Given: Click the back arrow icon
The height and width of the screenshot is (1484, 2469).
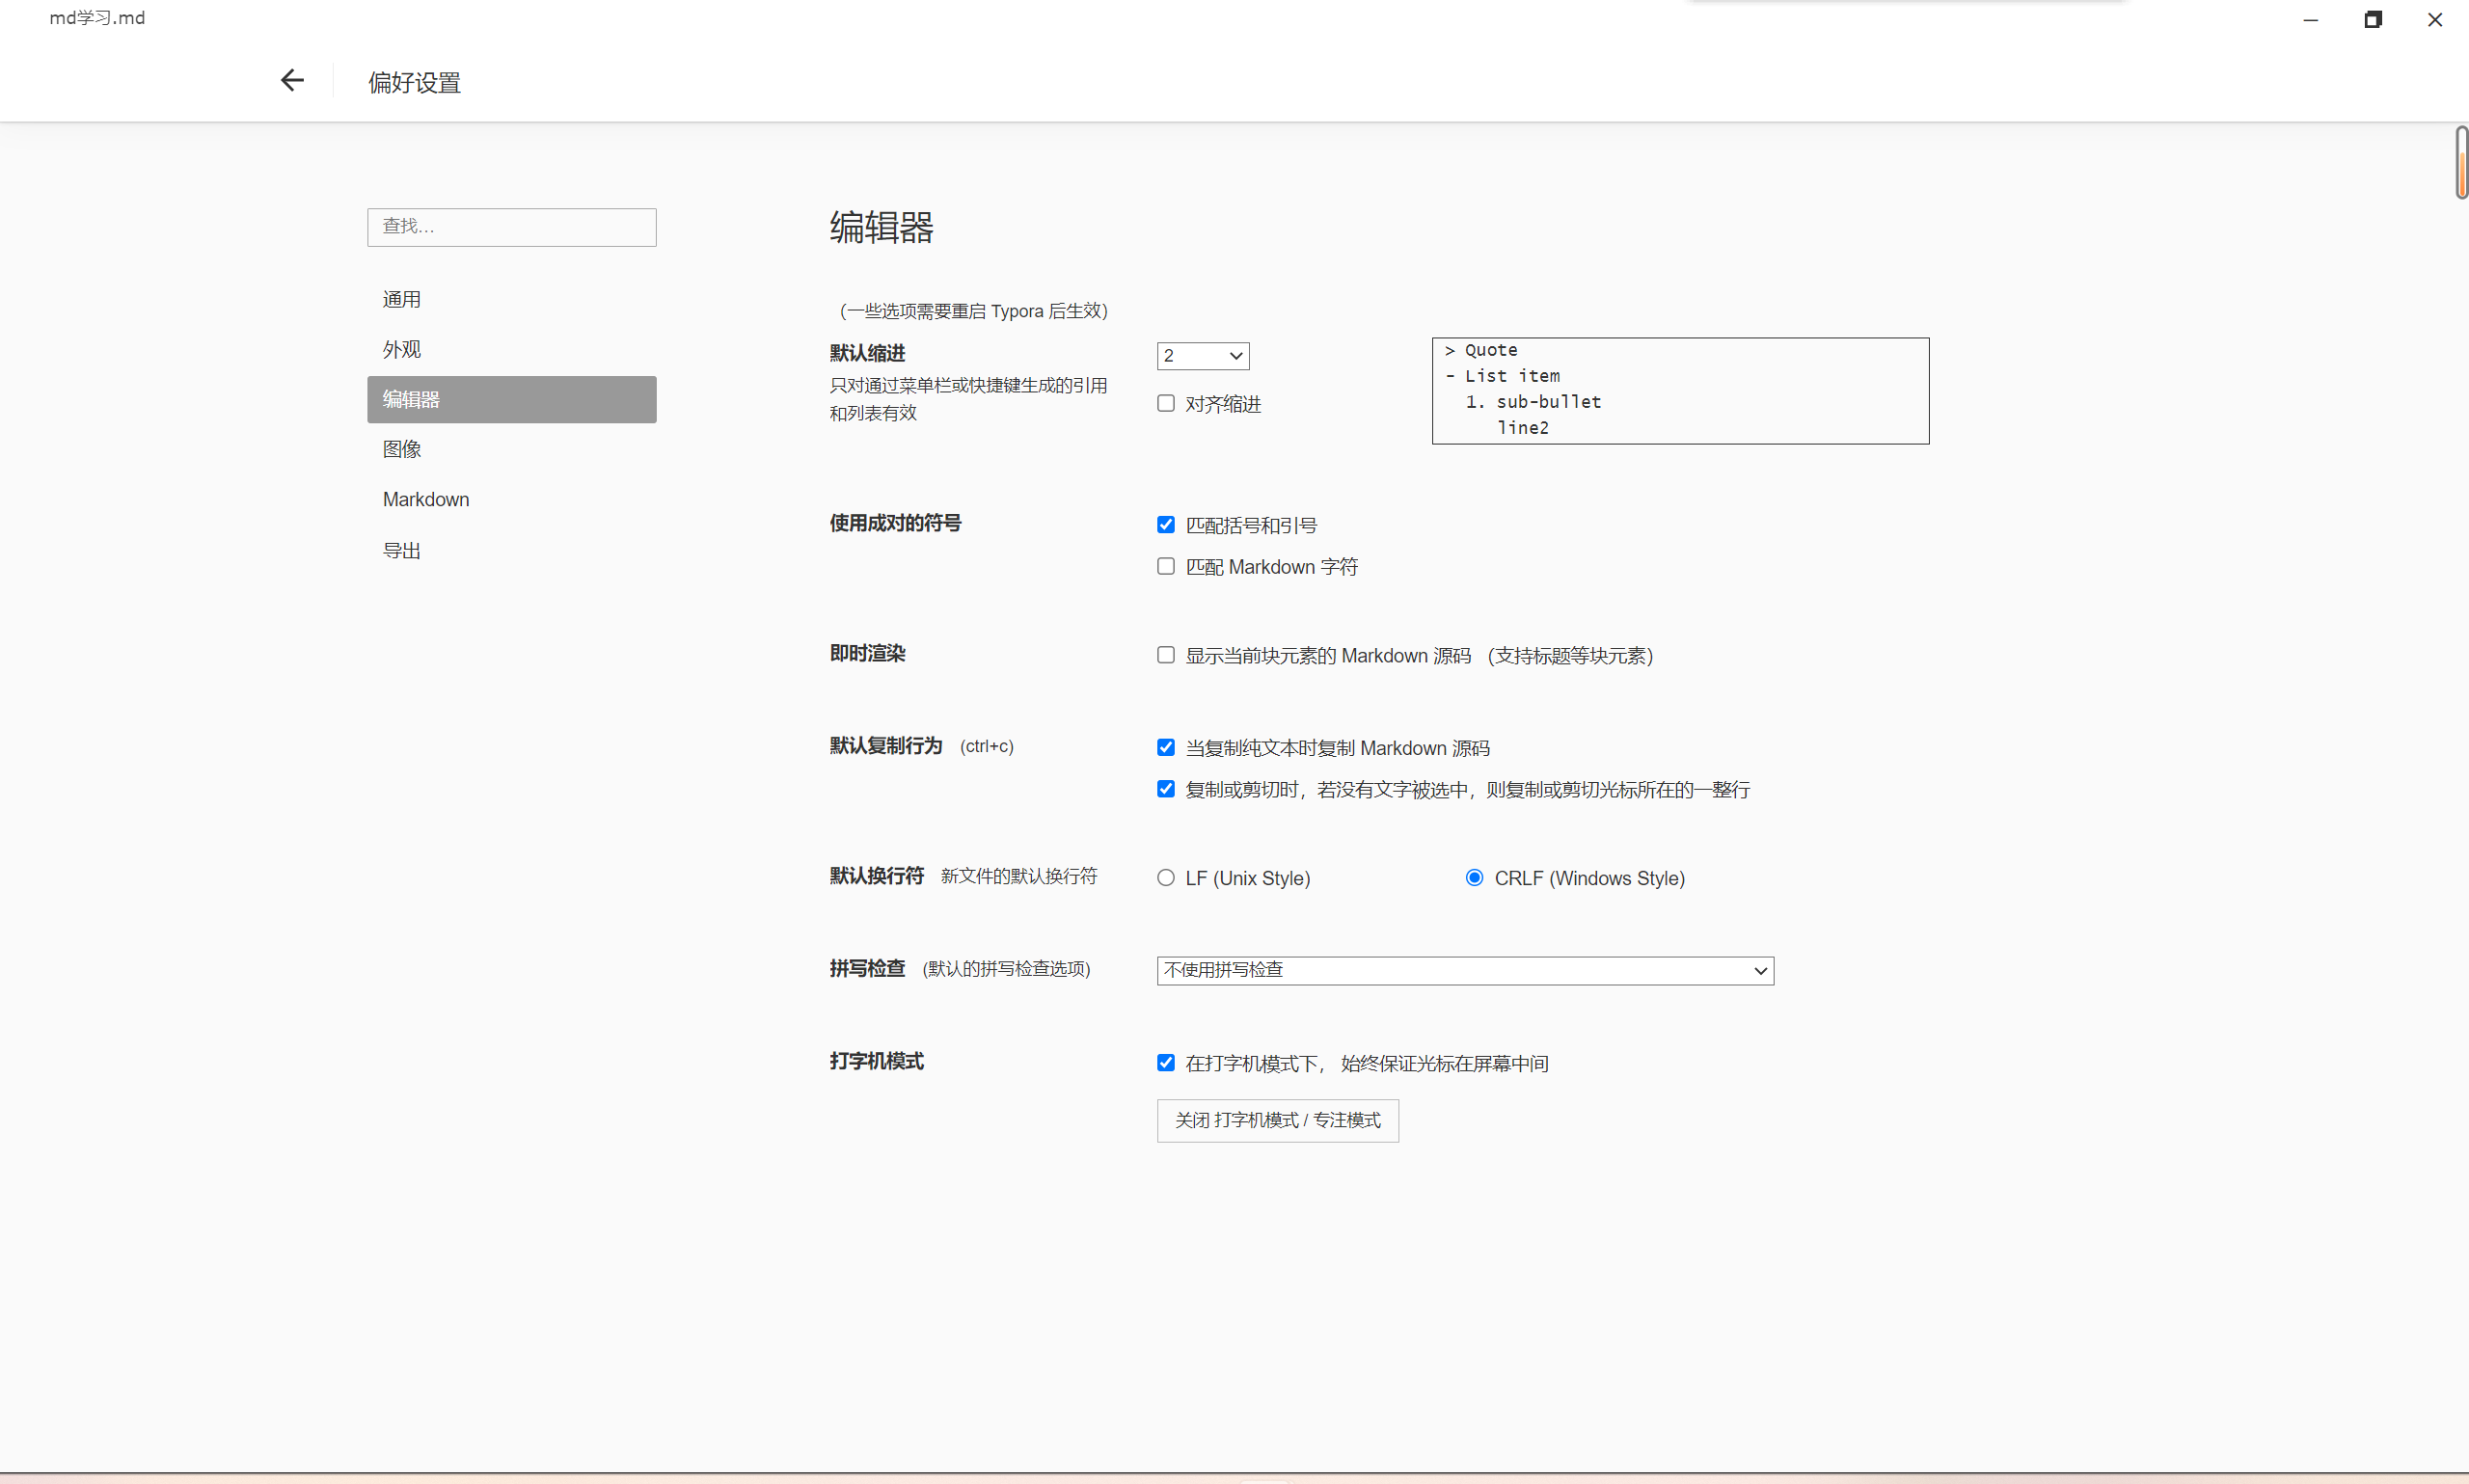Looking at the screenshot, I should click(292, 81).
